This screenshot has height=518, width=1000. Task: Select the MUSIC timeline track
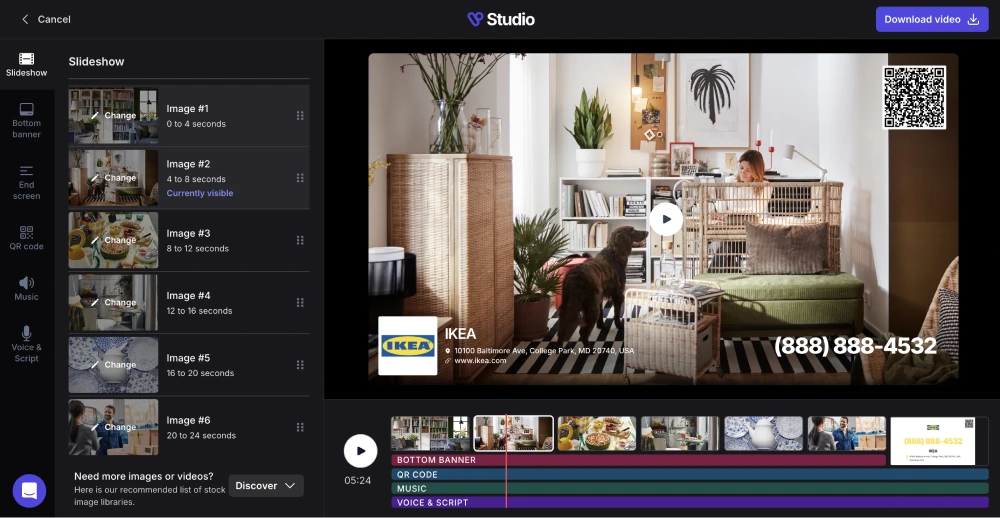point(689,489)
